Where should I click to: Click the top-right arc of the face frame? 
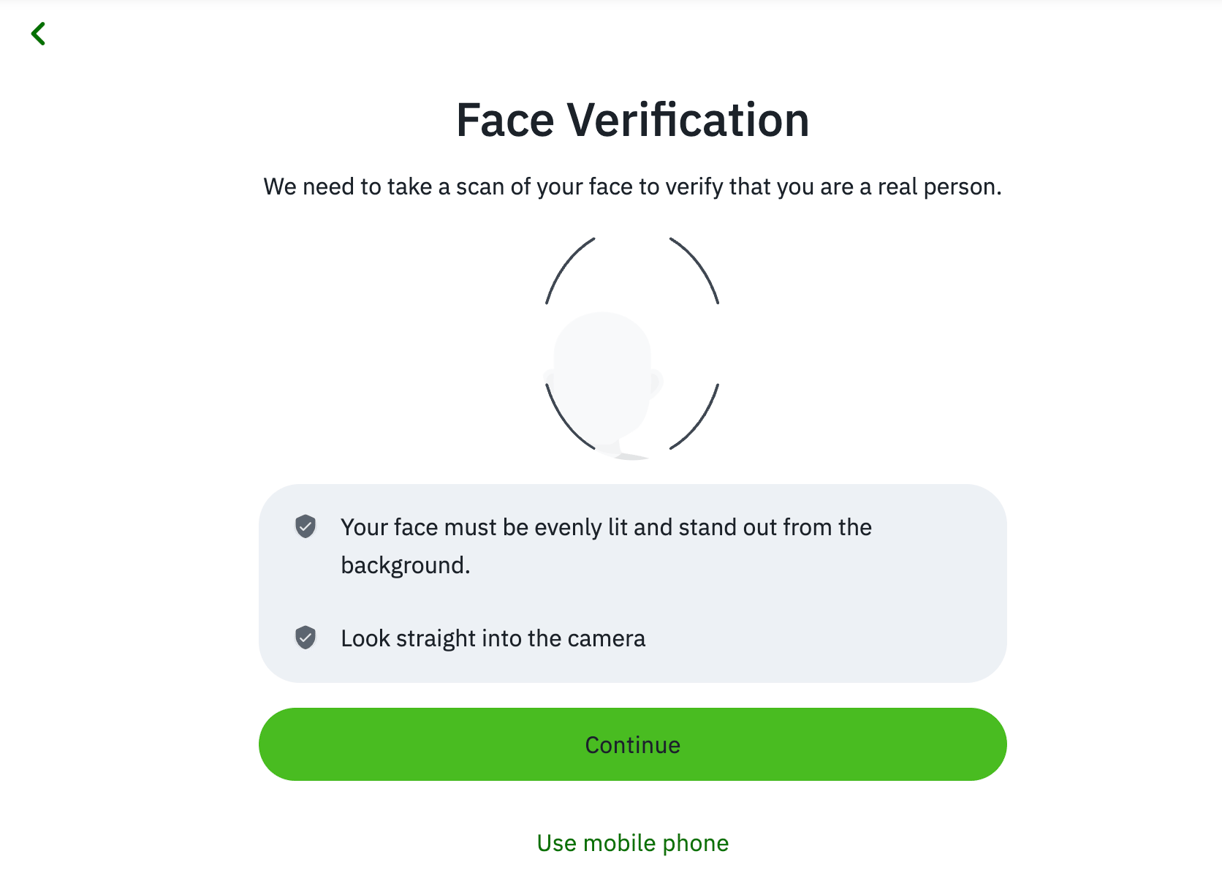tap(695, 265)
